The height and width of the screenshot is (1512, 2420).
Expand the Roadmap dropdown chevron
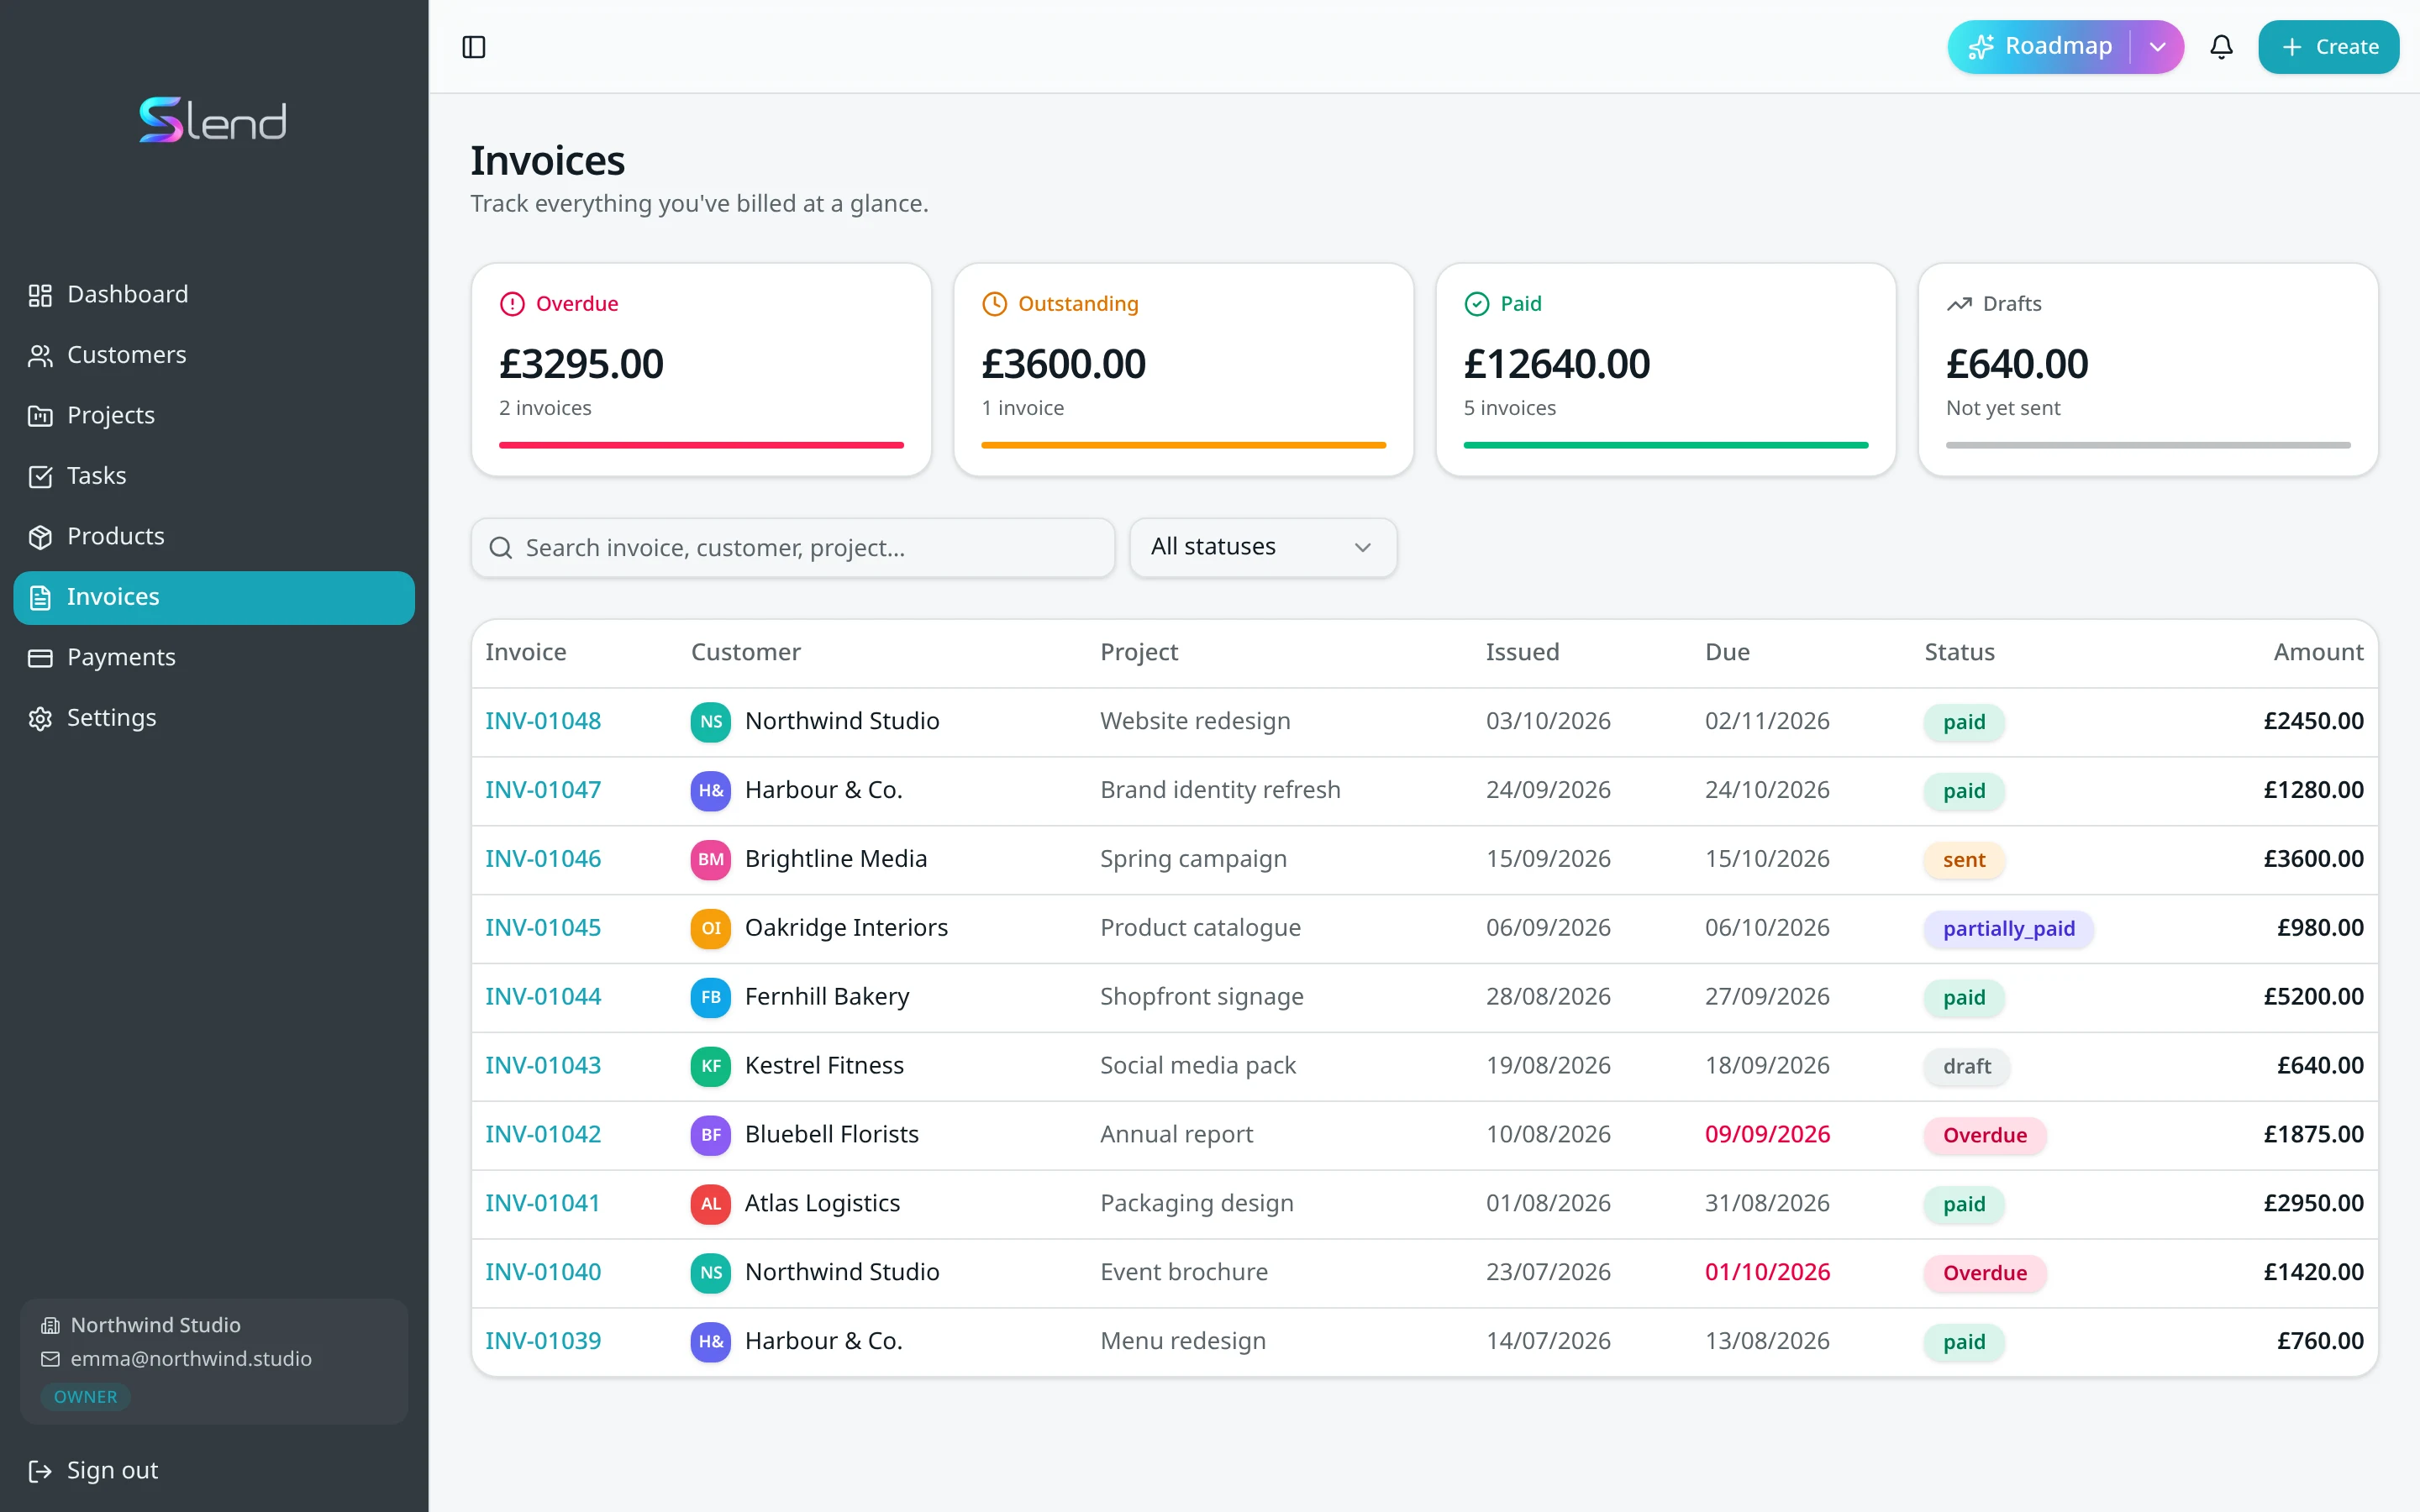click(x=2157, y=47)
